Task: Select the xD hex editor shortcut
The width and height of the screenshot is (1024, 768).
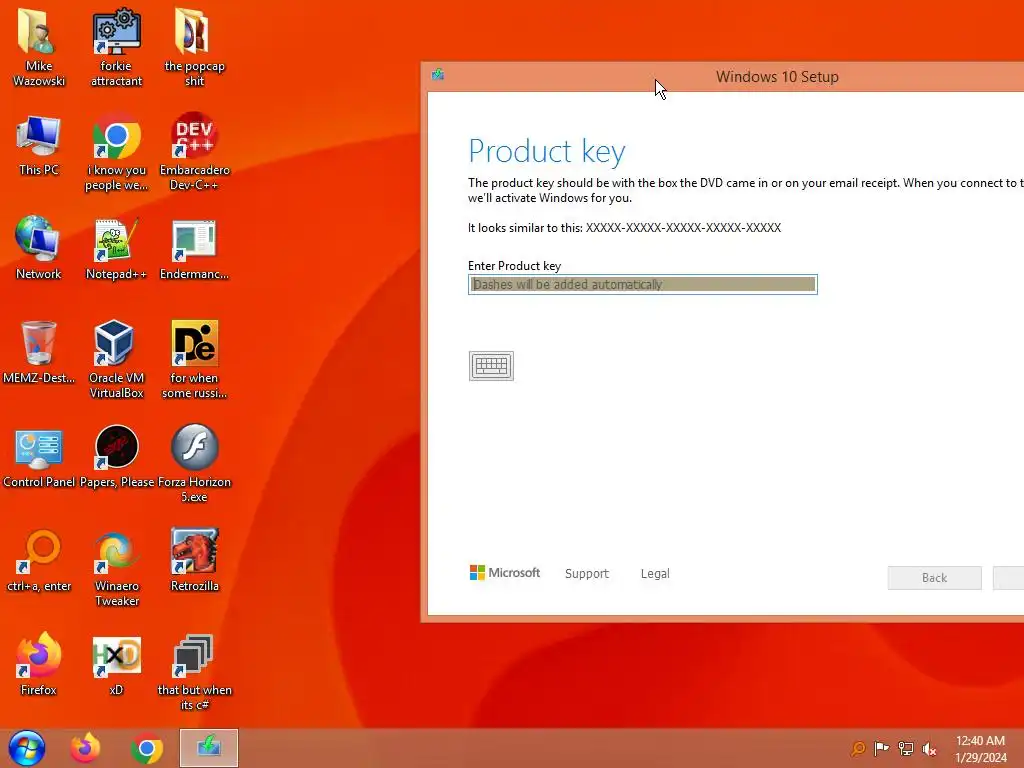Action: [116, 664]
